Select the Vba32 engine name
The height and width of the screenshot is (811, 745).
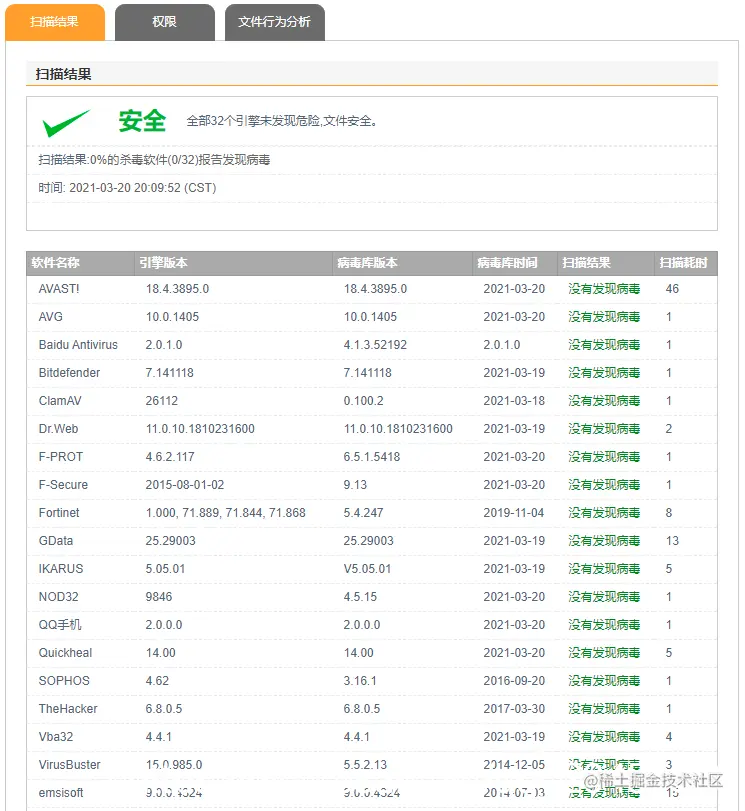tap(56, 737)
